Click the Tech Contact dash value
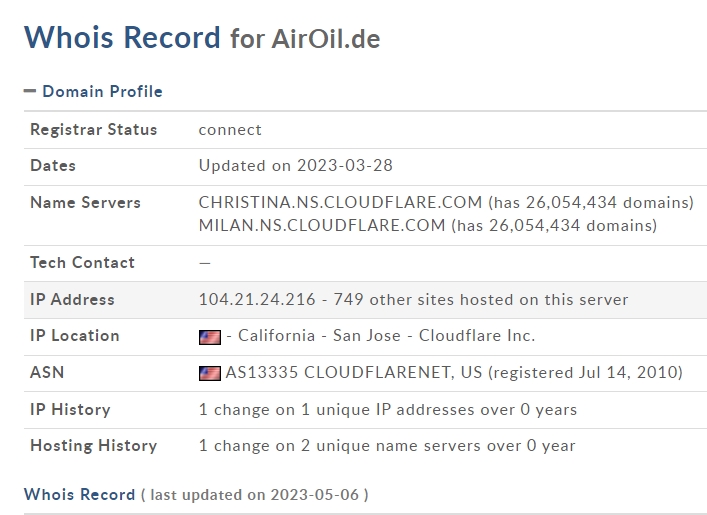The image size is (707, 515). point(205,262)
